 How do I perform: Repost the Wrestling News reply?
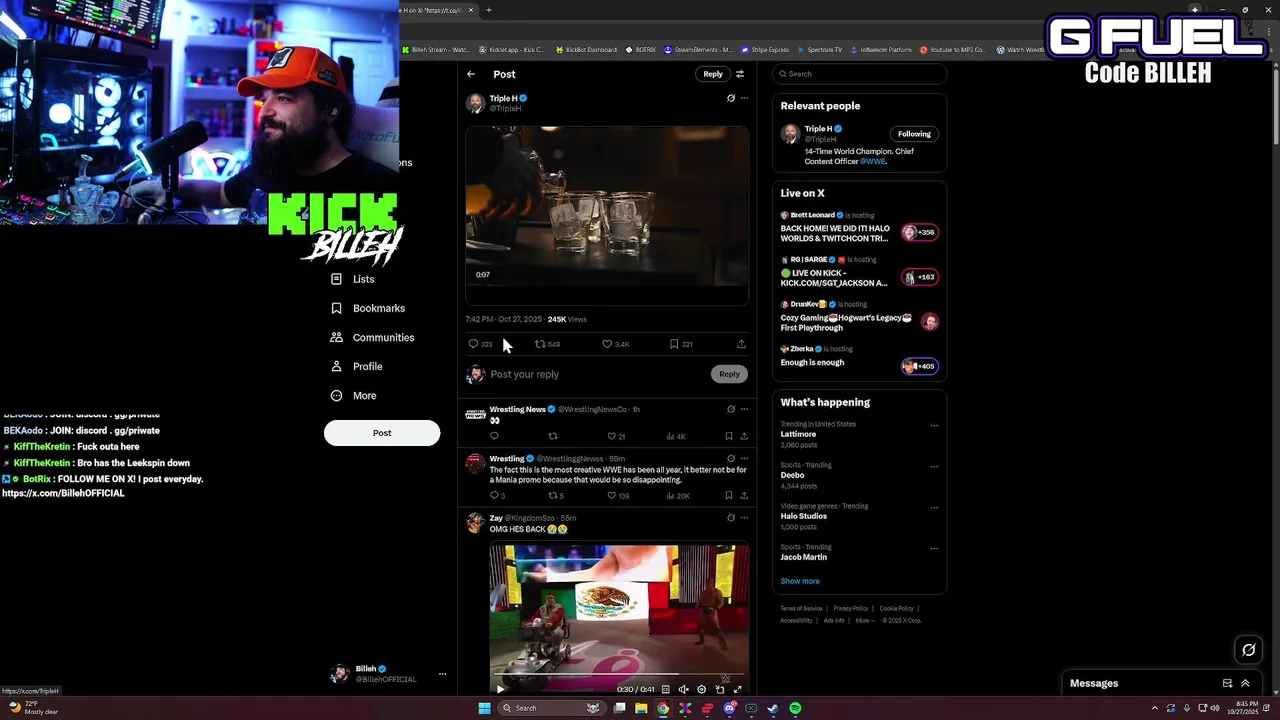[553, 436]
